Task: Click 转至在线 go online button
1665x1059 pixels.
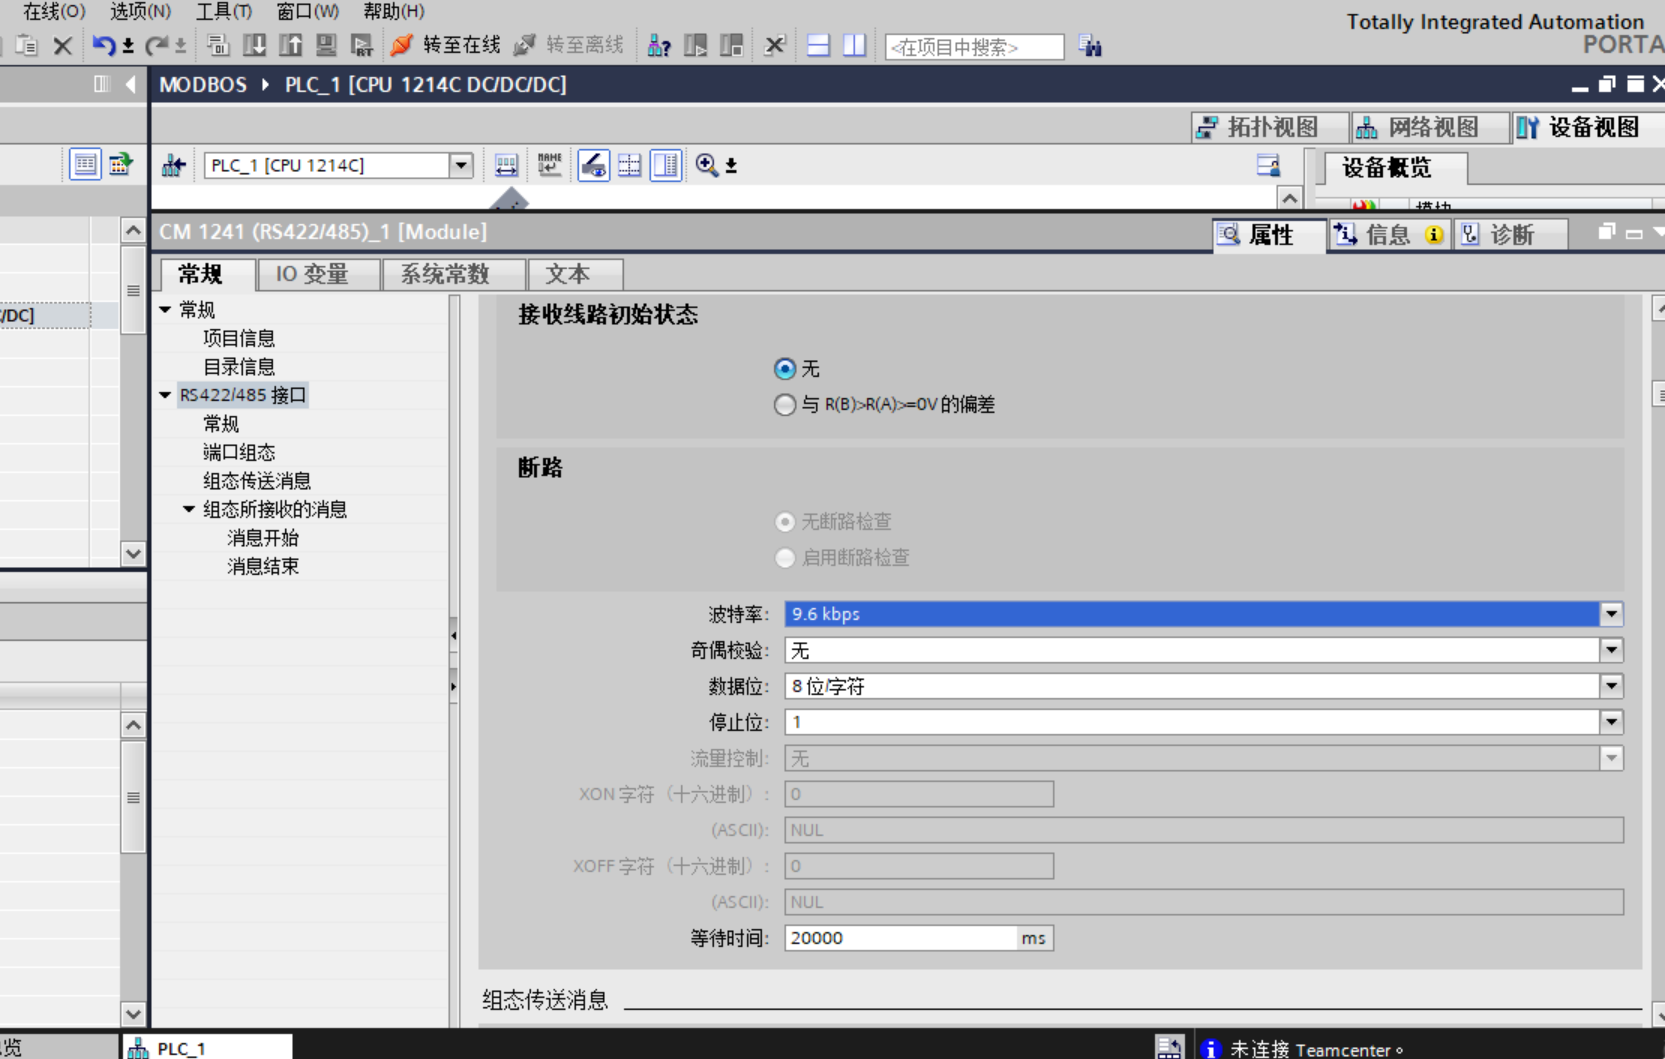Action: click(446, 45)
